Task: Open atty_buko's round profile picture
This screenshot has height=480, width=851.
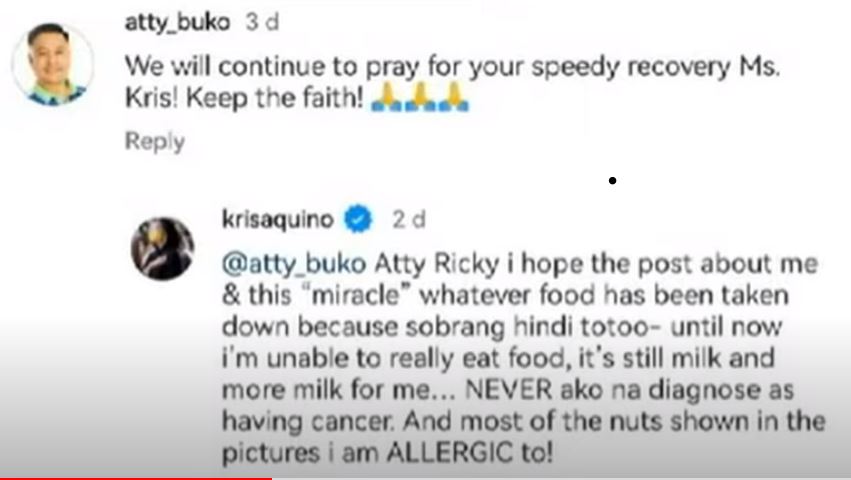Action: 53,64
